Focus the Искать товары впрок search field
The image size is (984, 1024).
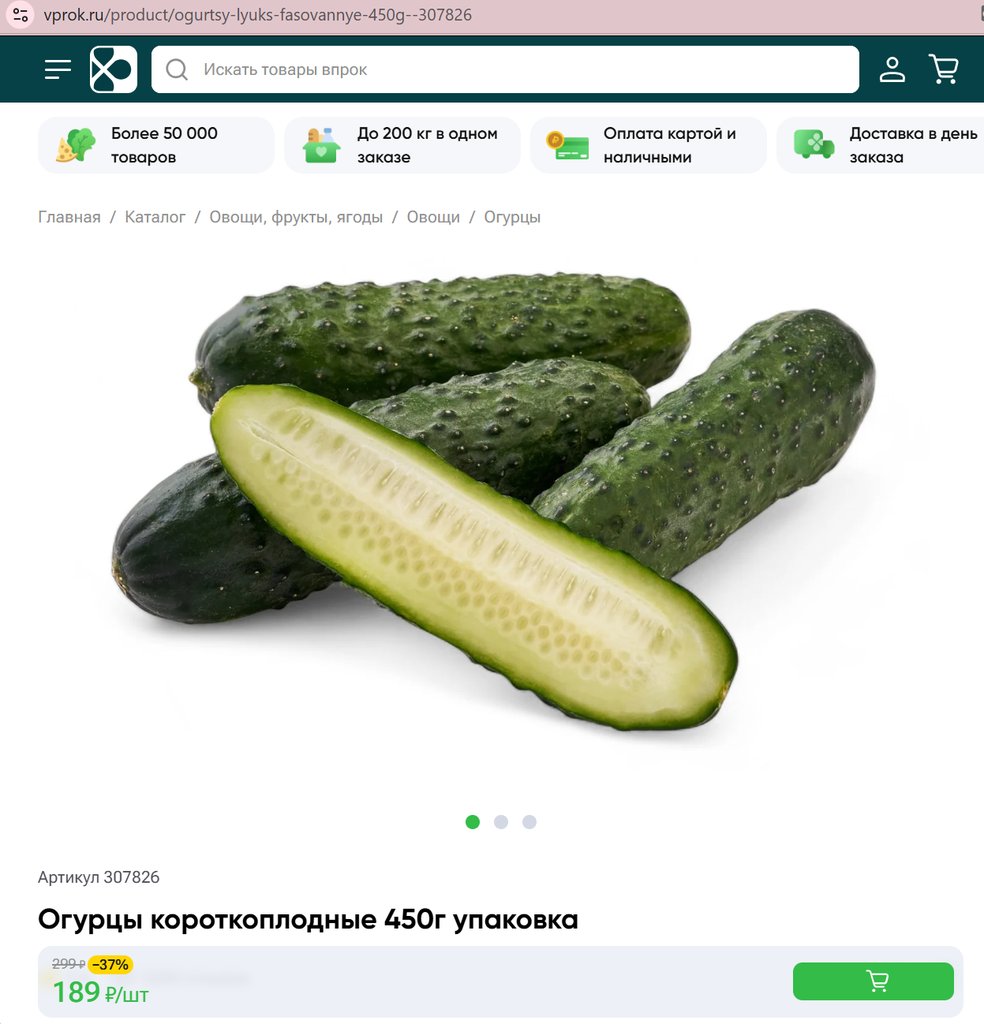coord(505,69)
